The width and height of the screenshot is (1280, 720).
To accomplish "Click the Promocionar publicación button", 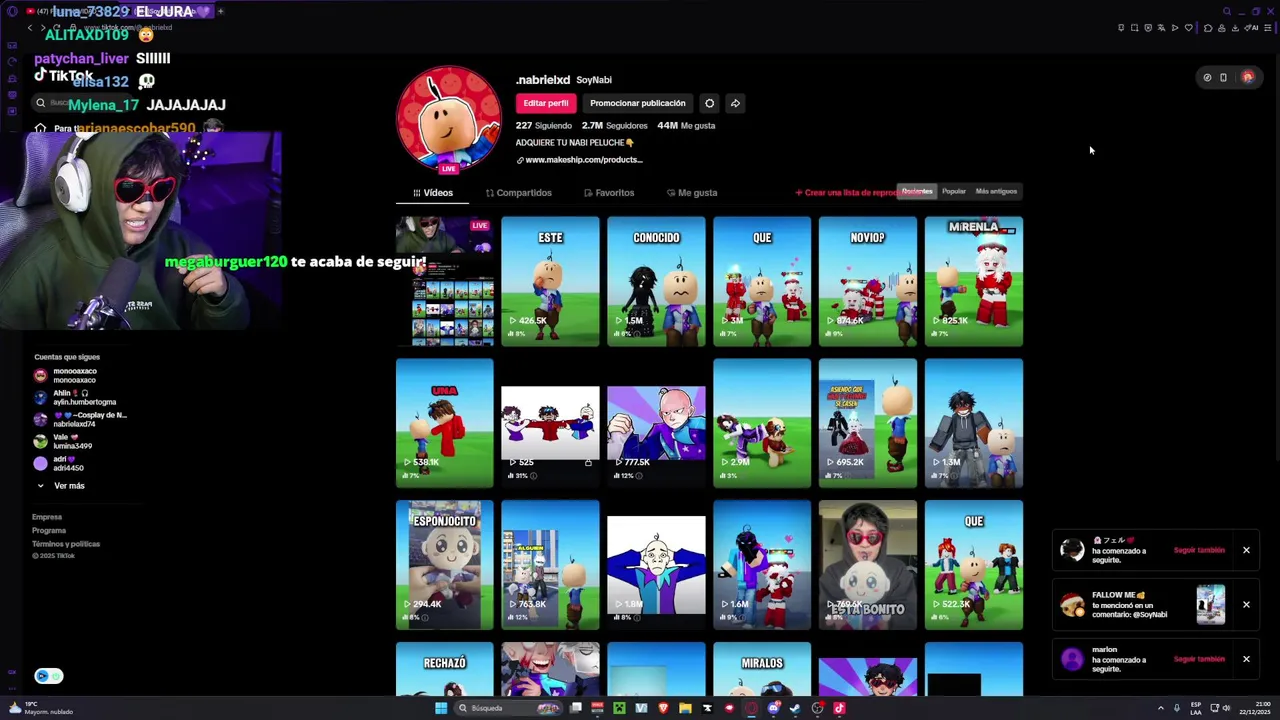I will click(x=638, y=103).
